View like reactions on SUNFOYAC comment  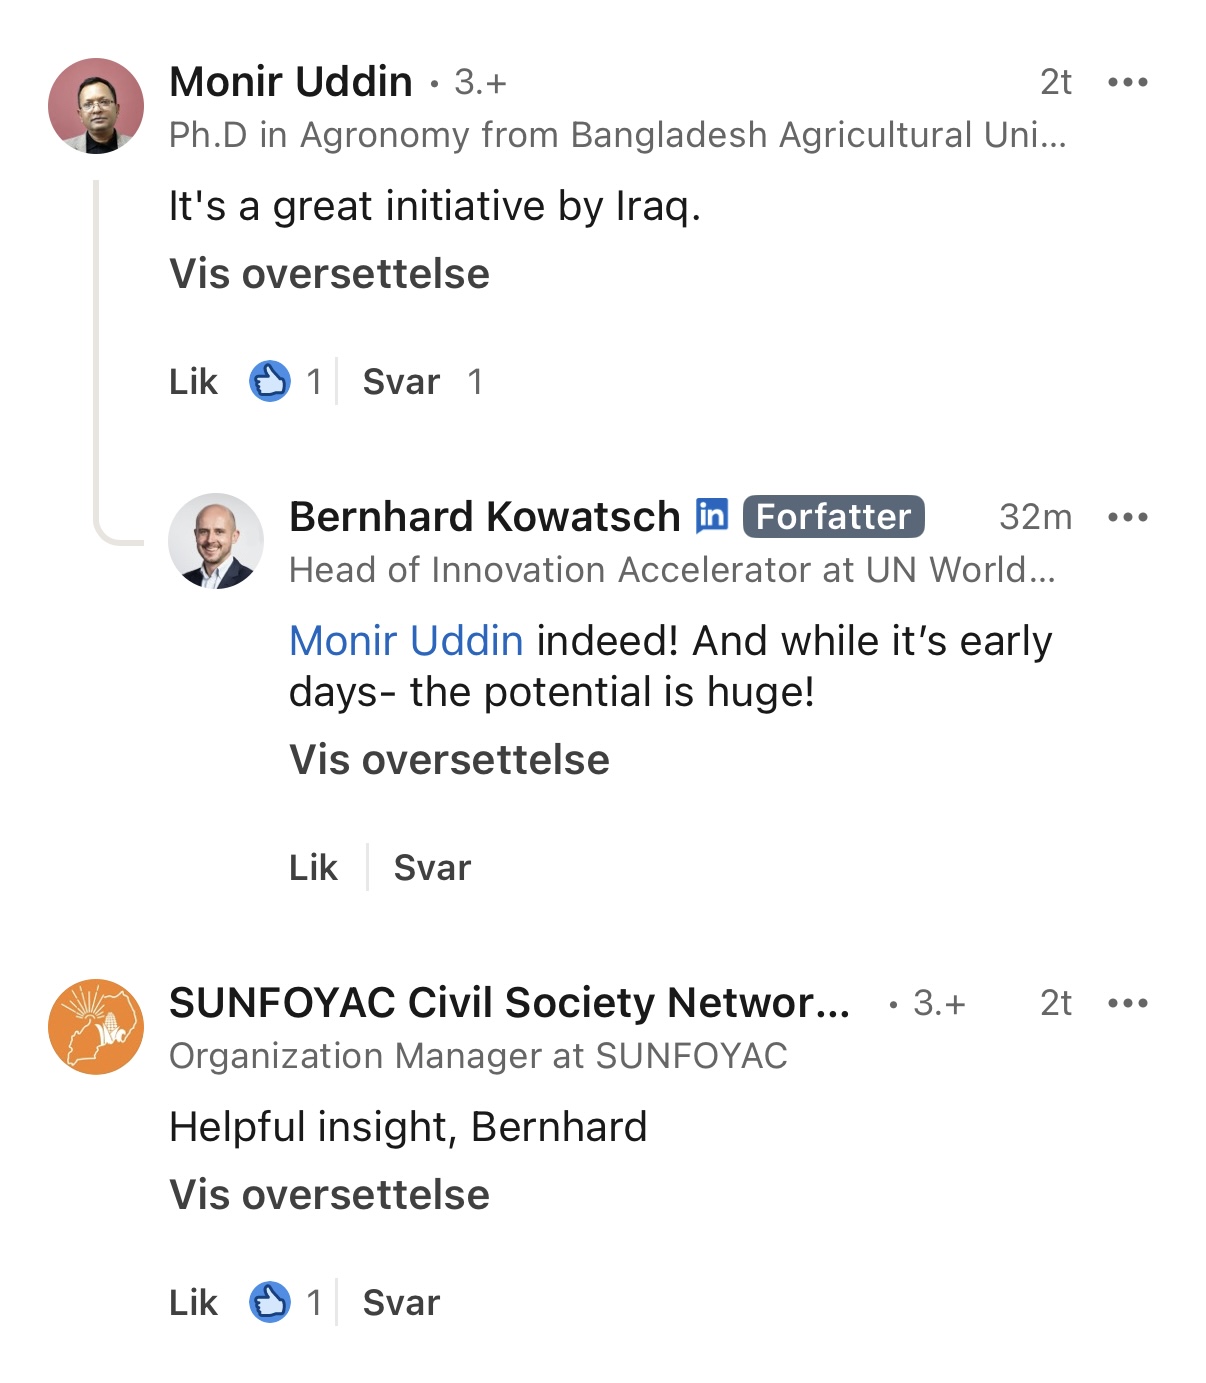point(285,1302)
